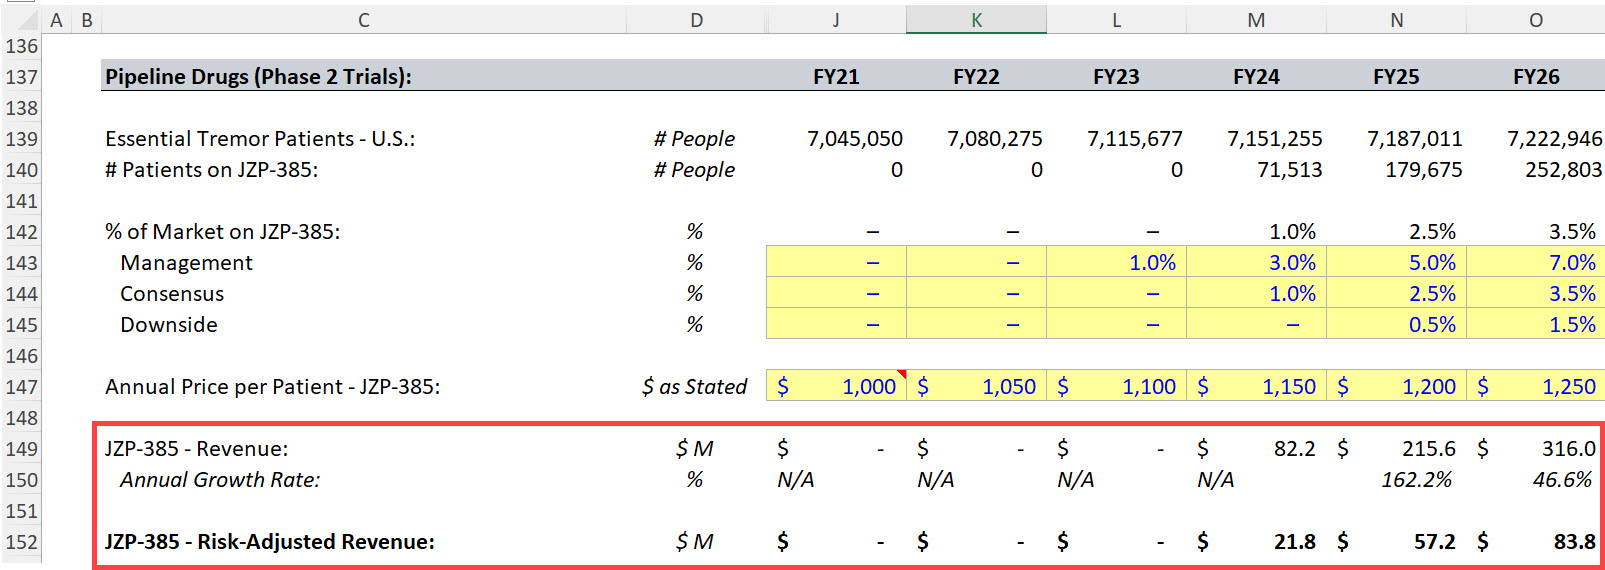Select the JZP-385 - Risk-Adjusted Revenue label
This screenshot has height=570, width=1605.
270,542
